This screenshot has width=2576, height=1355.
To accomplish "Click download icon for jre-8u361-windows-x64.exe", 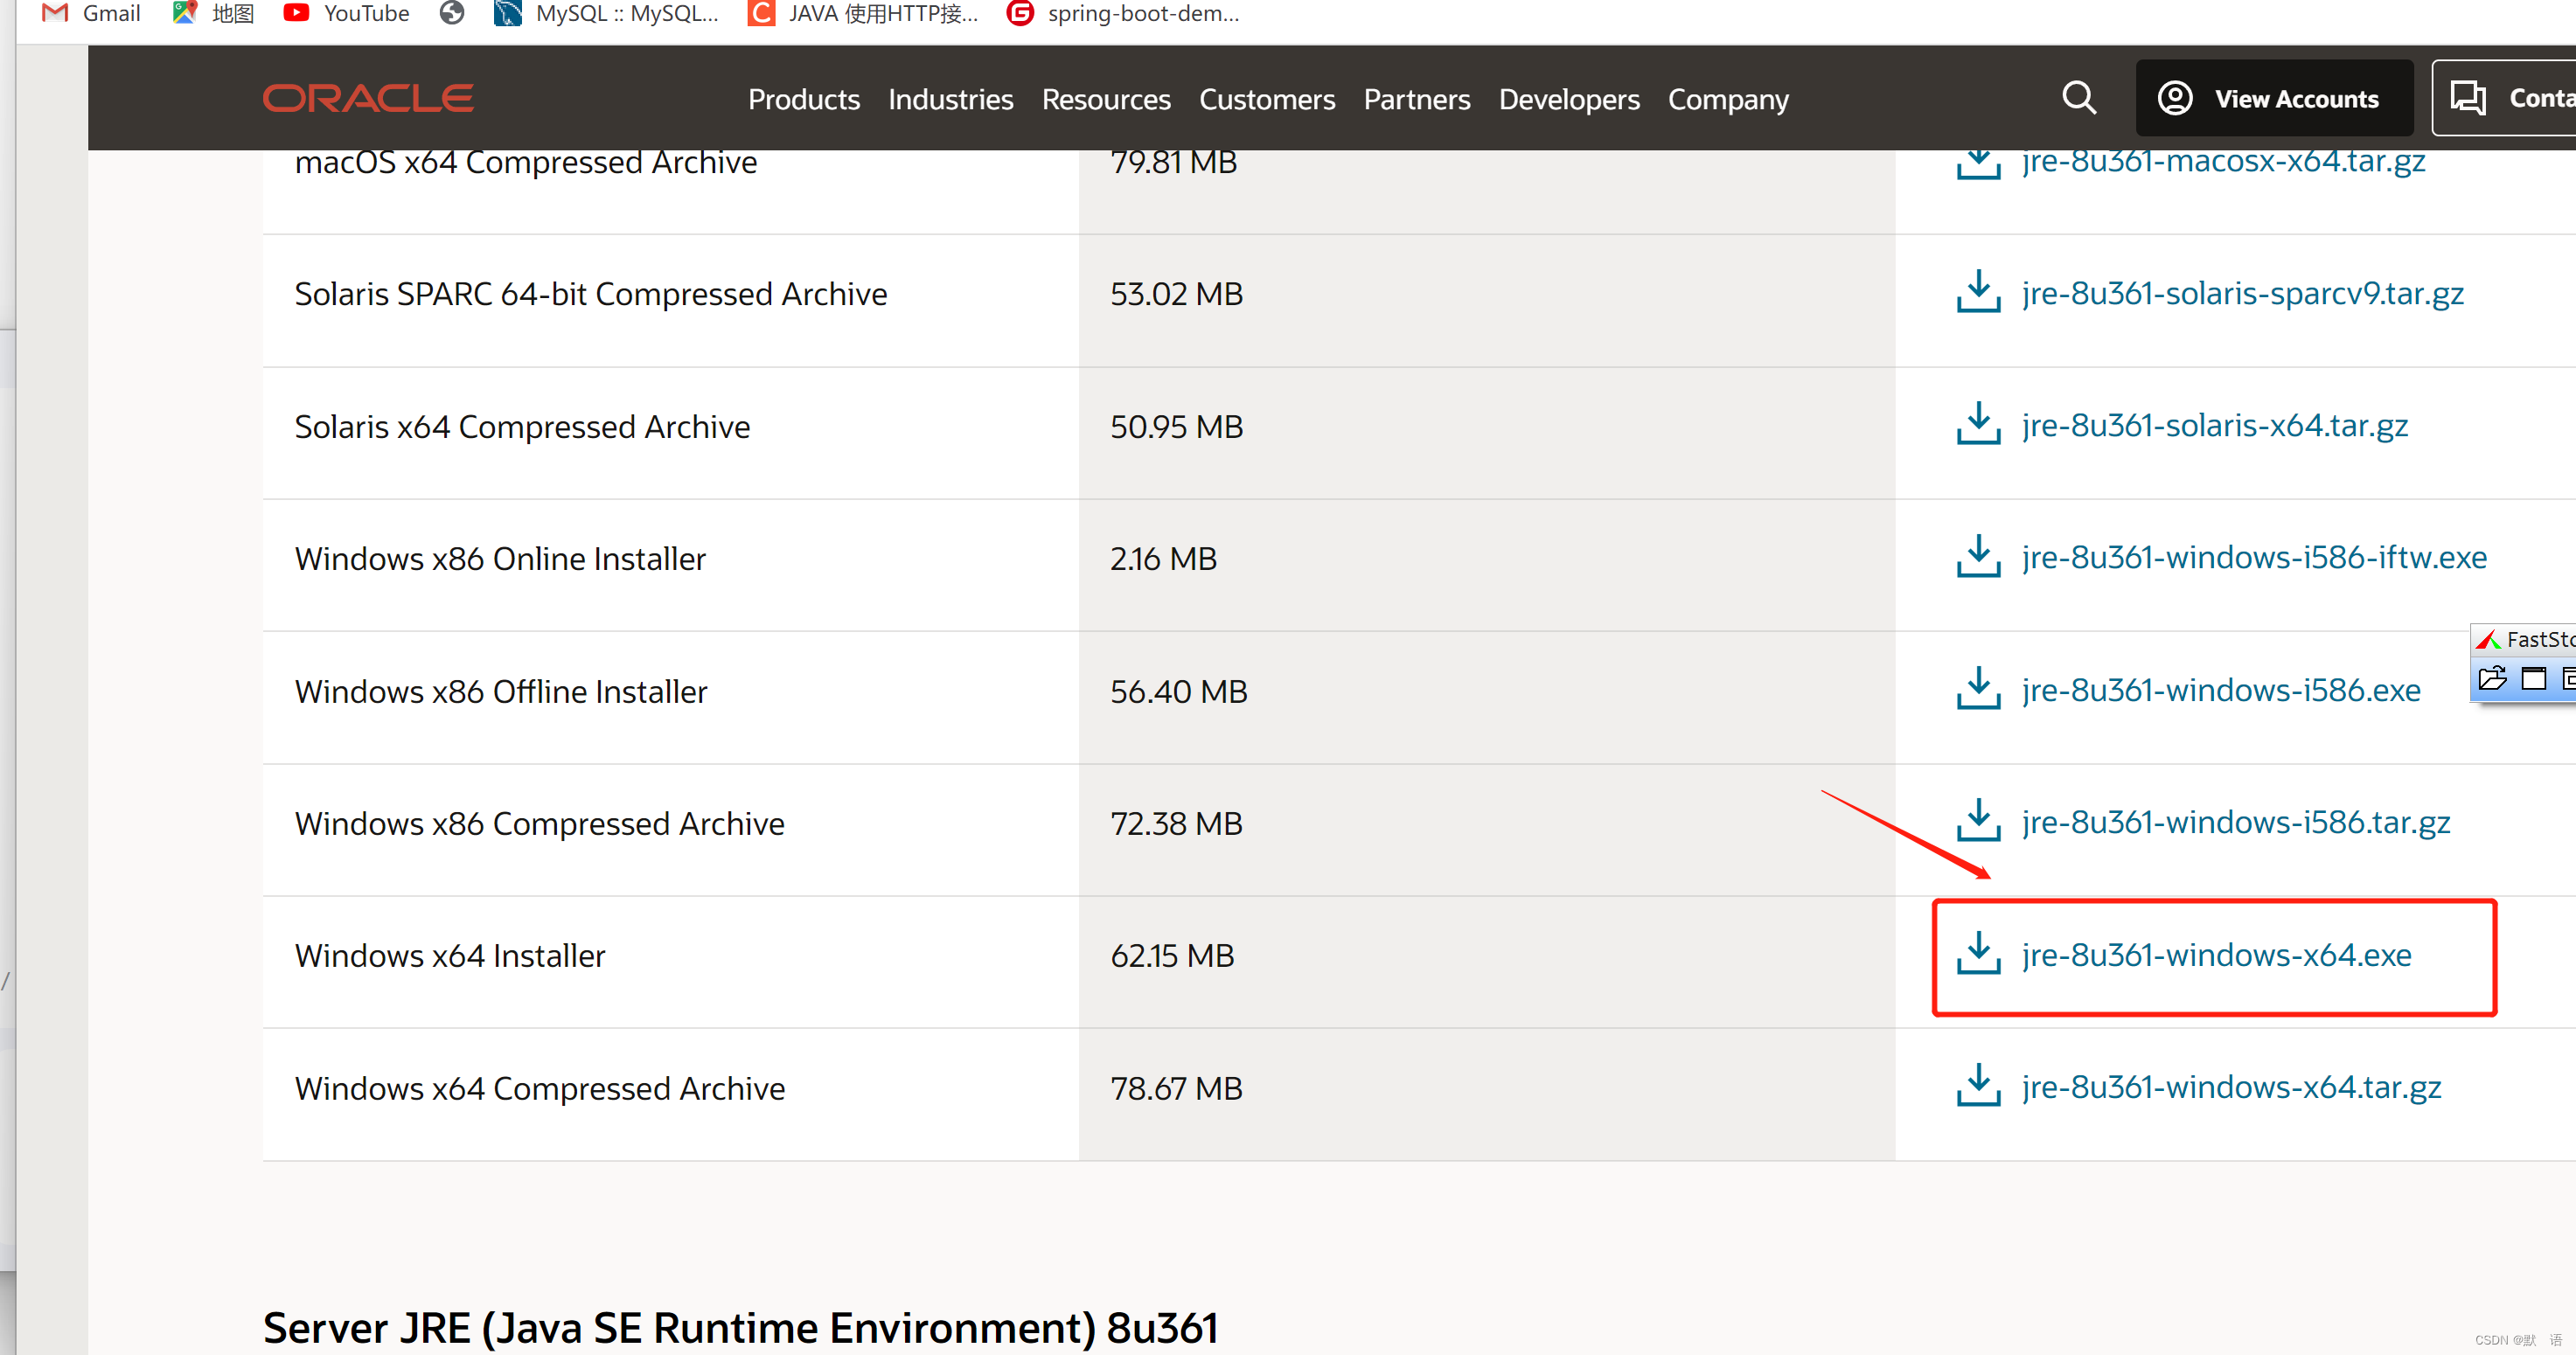I will pos(1977,954).
